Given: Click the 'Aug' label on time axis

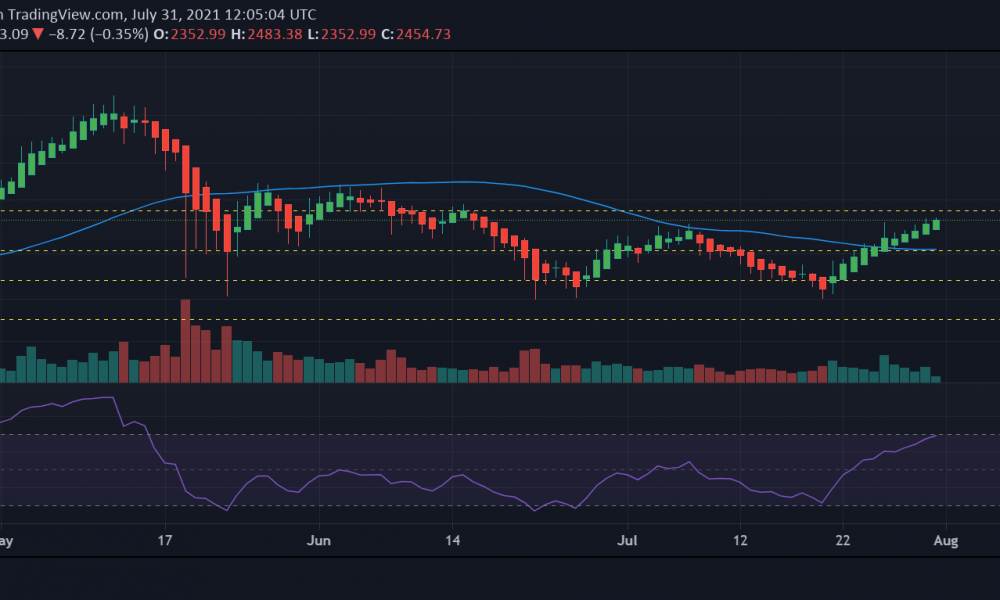Looking at the screenshot, I should pos(946,541).
